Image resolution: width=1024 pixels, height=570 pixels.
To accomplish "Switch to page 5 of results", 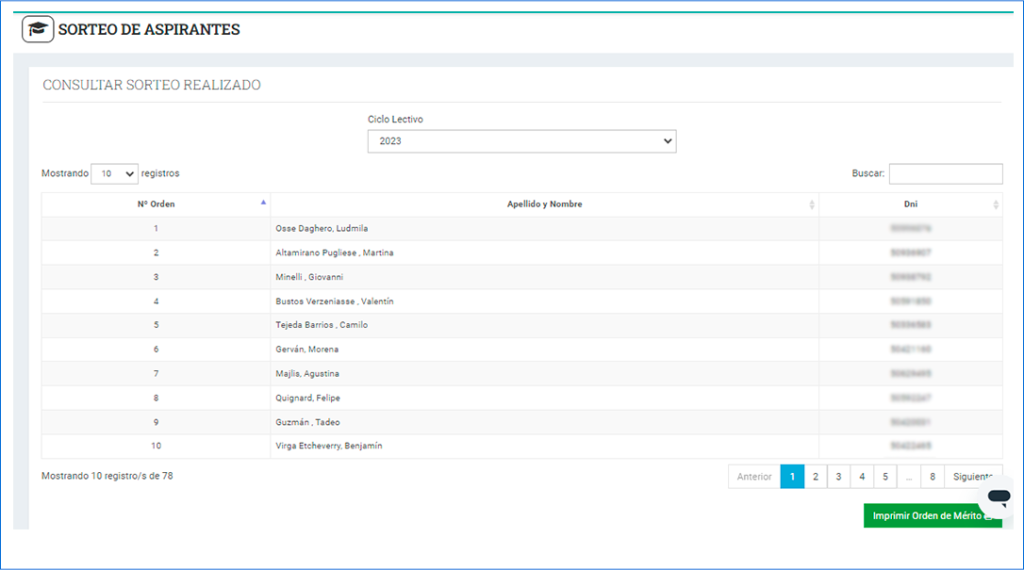I will 885,477.
